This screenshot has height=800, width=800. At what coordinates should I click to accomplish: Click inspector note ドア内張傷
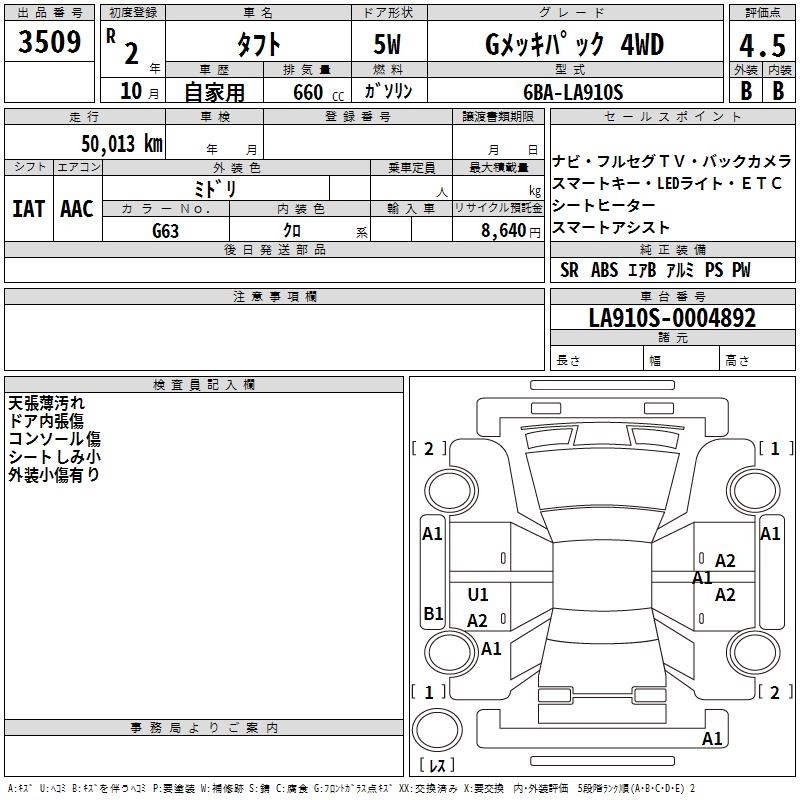click(x=46, y=421)
